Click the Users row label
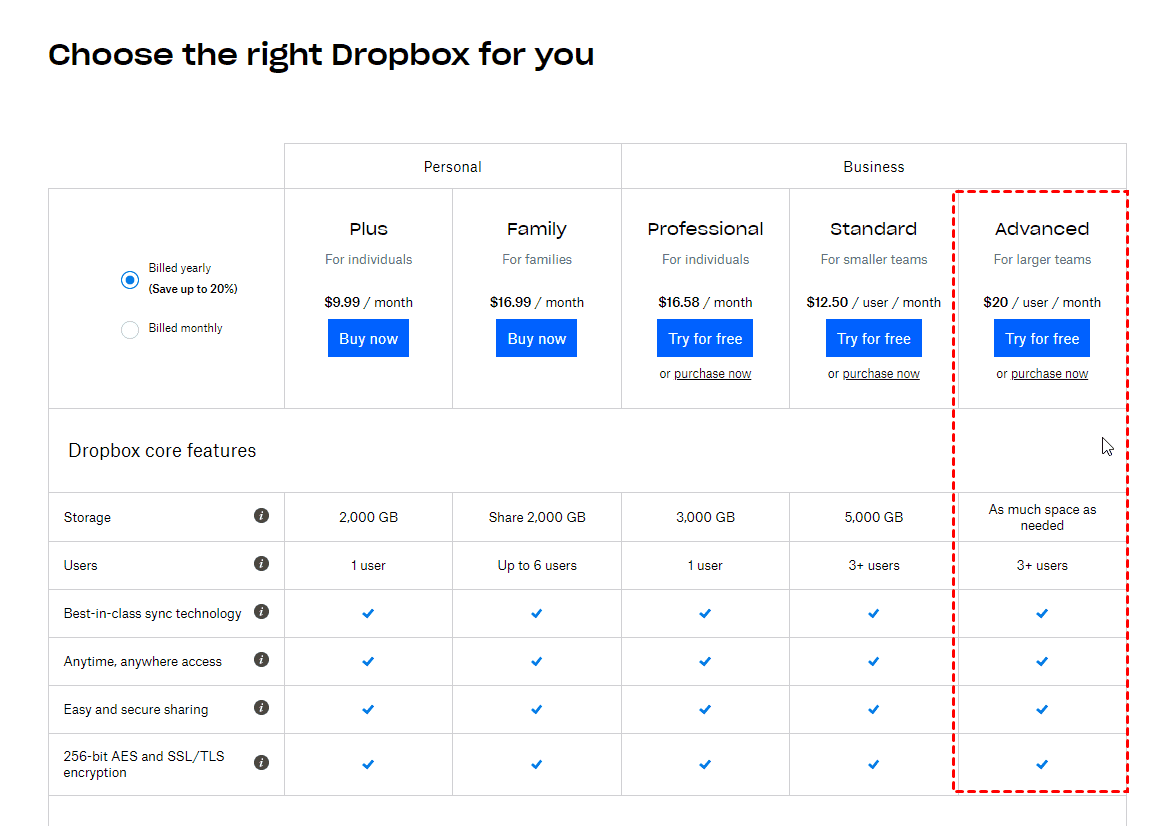Viewport: 1176px width, 826px height. [x=80, y=566]
